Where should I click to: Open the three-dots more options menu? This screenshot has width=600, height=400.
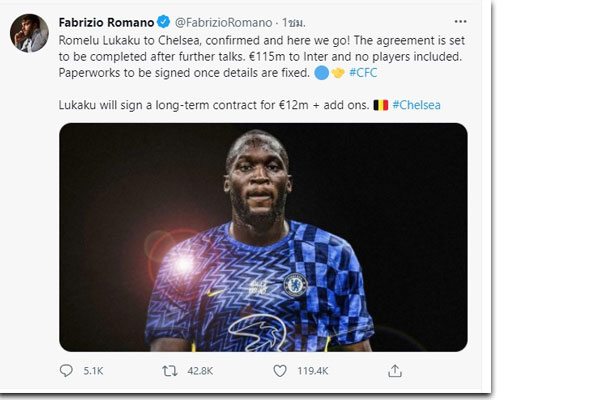(x=460, y=21)
